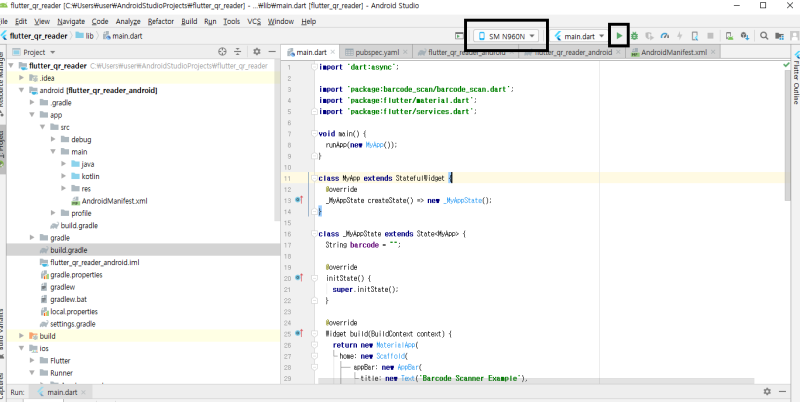Click the locate target icon in Project panel
This screenshot has height=402, width=800.
(222, 52)
